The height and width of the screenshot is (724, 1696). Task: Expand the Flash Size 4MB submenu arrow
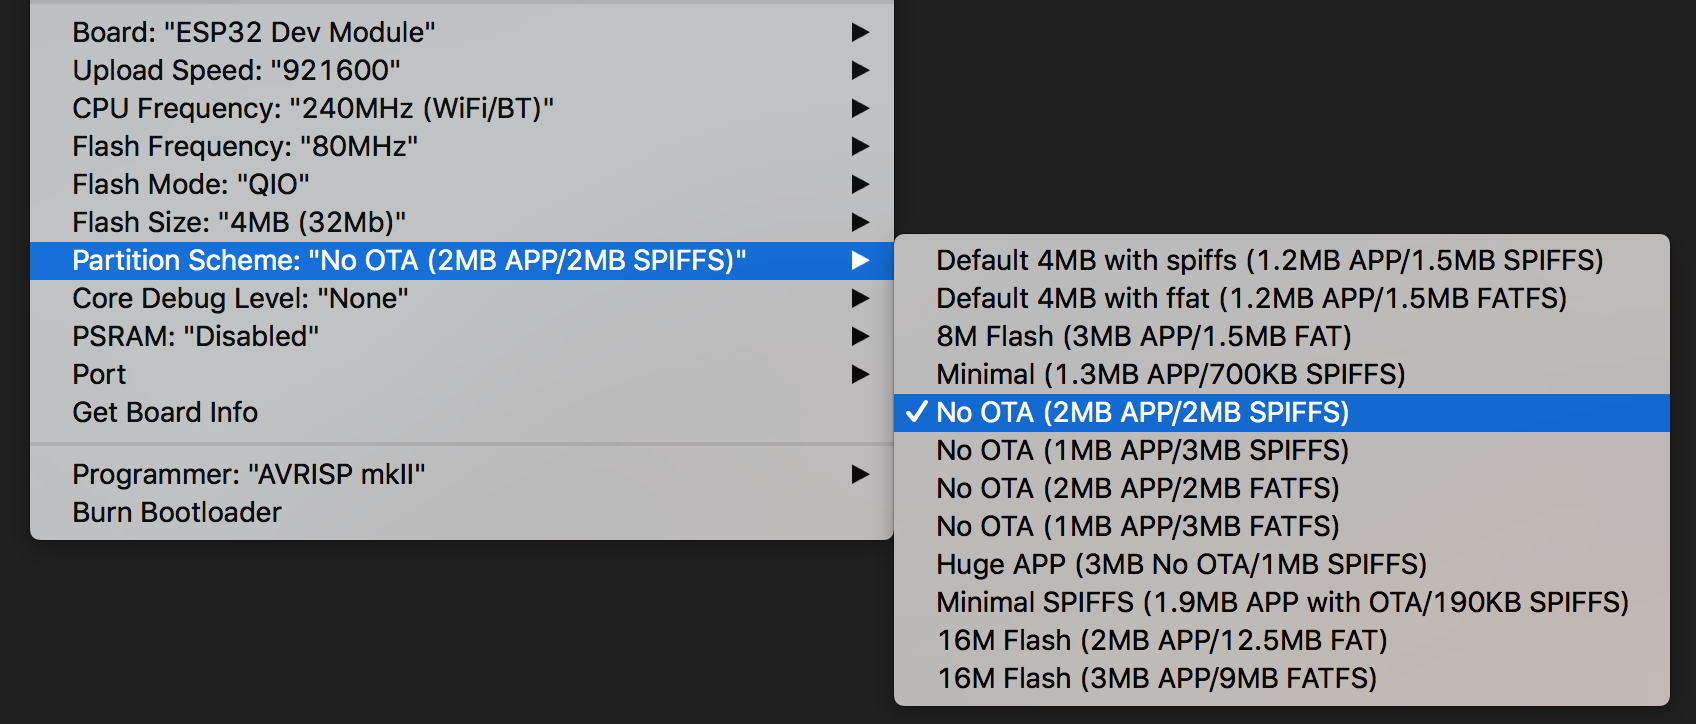[859, 222]
